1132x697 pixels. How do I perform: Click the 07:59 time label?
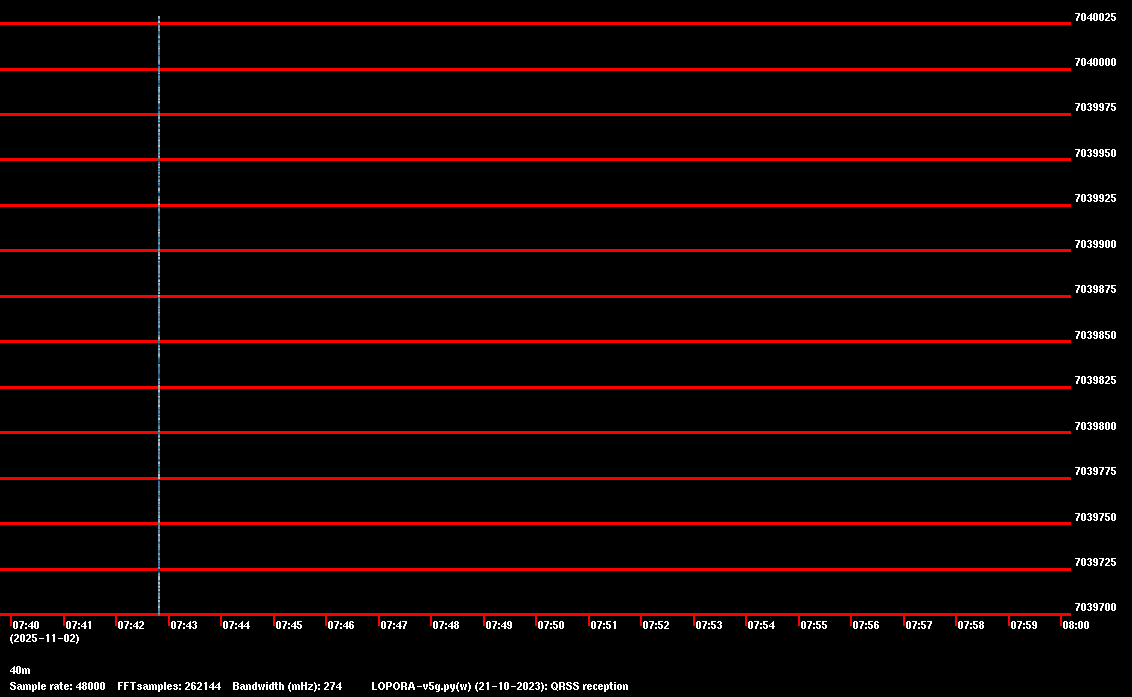[x=1024, y=625]
